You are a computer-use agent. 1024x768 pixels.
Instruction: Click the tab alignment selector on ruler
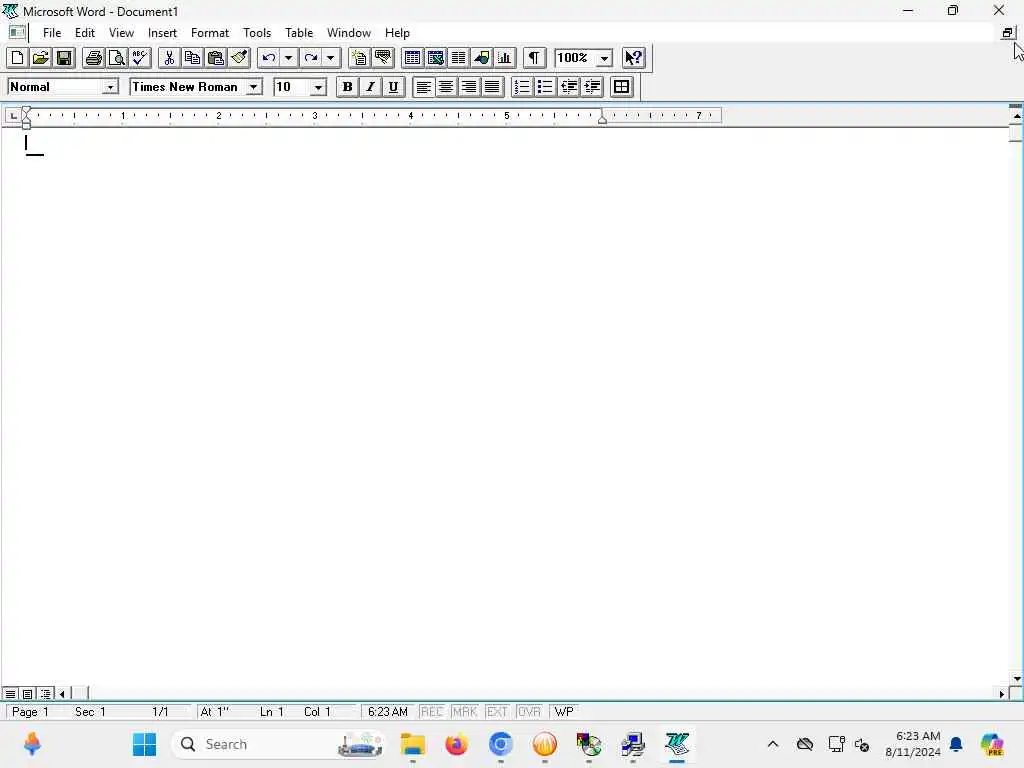coord(13,116)
